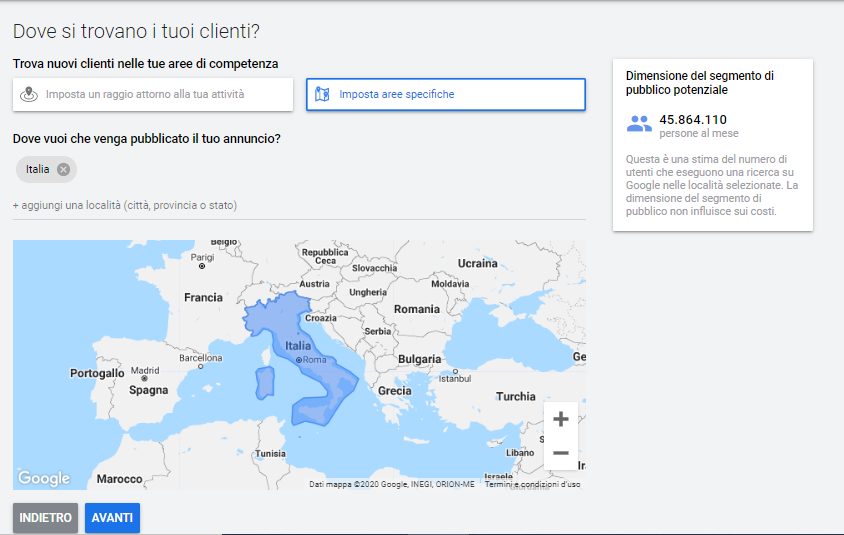The width and height of the screenshot is (844, 535).
Task: Click the Madrid city marker
Action: 145,379
